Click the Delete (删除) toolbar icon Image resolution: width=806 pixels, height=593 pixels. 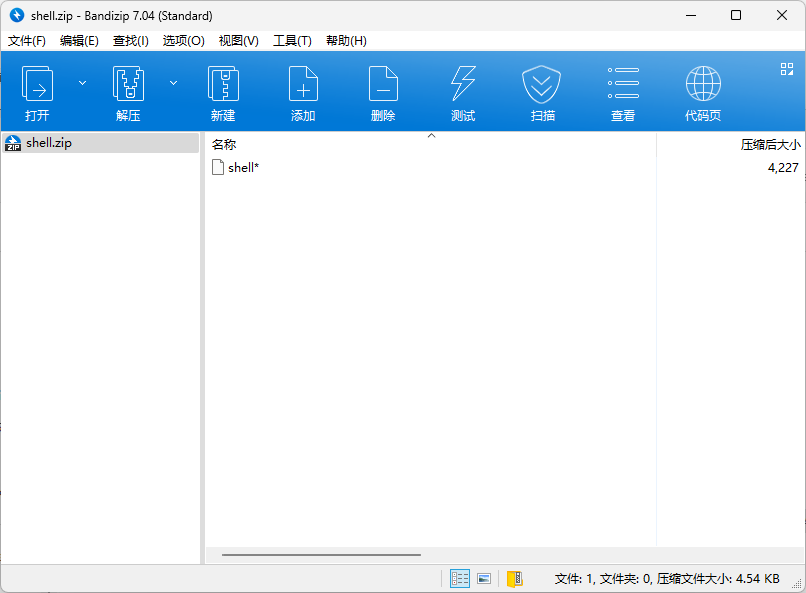pos(383,92)
